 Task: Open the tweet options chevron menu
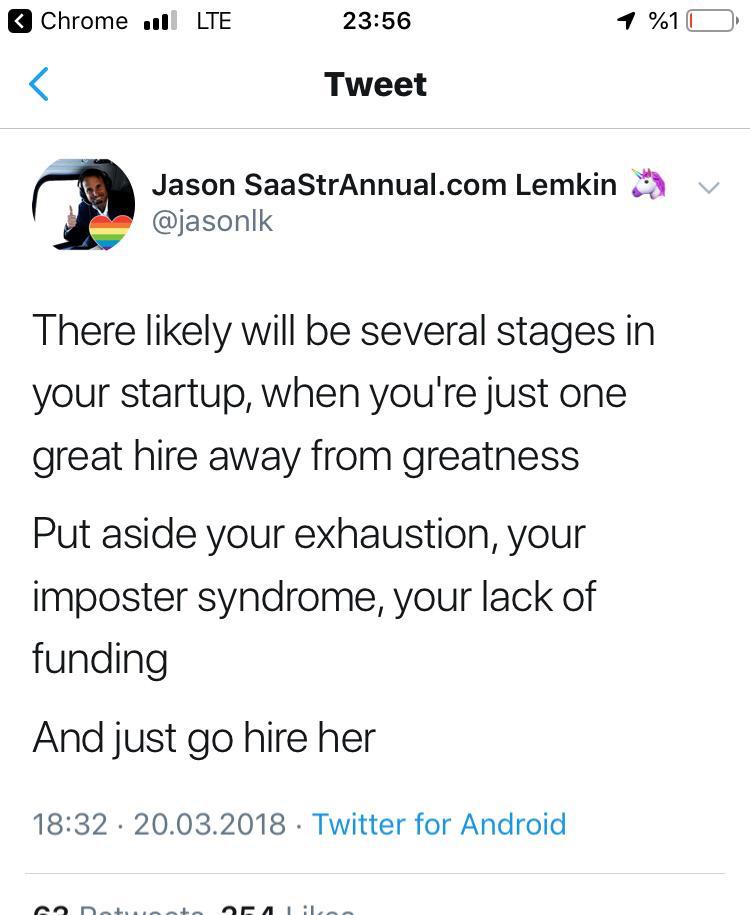708,187
